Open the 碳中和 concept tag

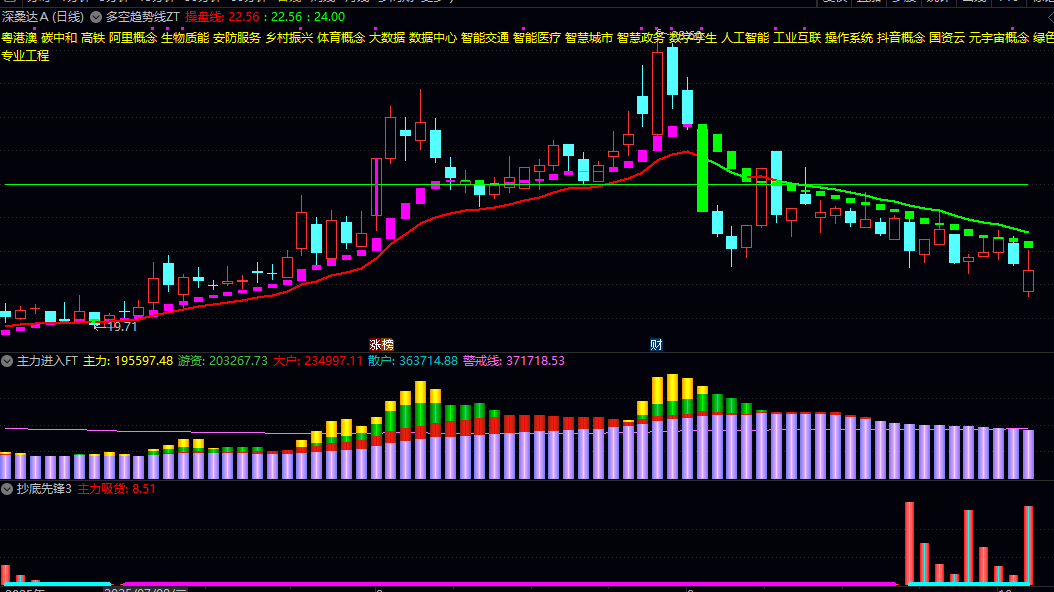tap(59, 38)
